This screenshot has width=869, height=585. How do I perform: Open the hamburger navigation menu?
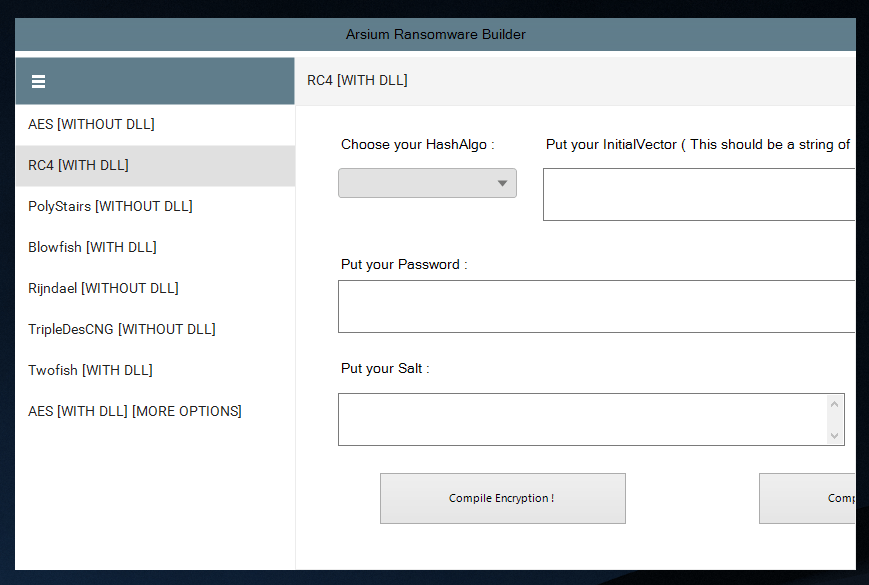[38, 81]
